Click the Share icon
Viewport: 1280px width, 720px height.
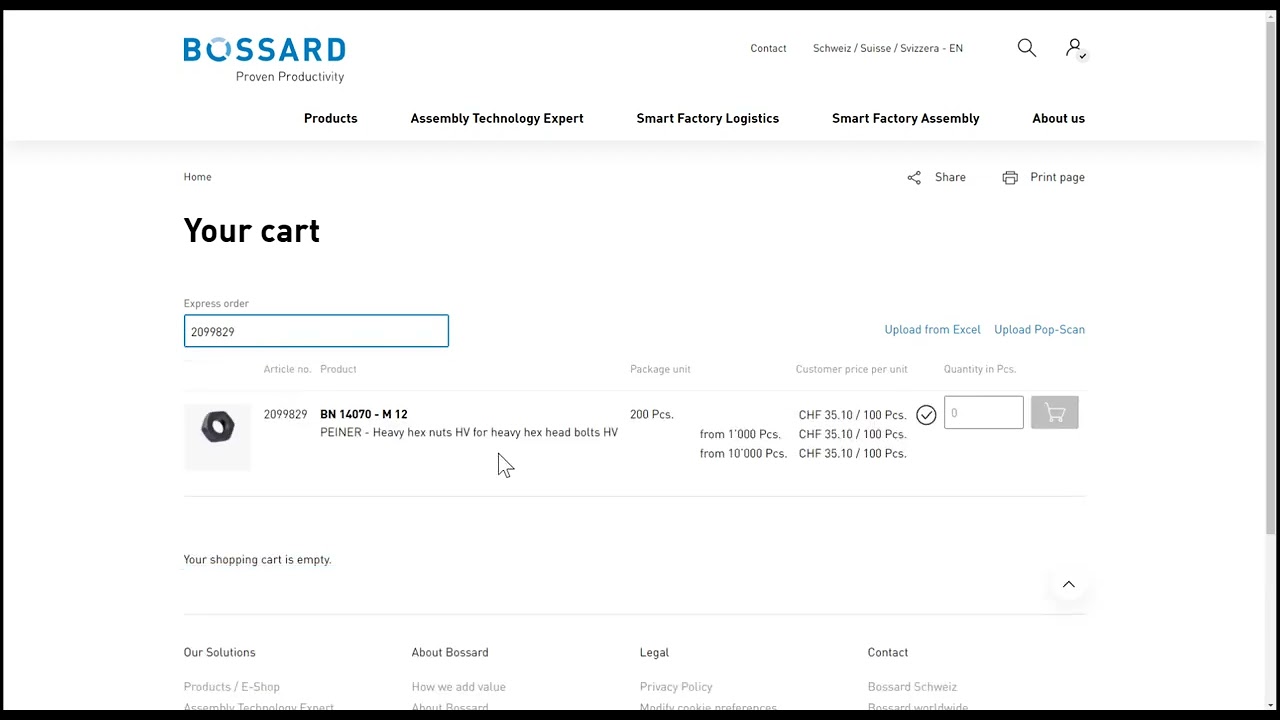914,177
